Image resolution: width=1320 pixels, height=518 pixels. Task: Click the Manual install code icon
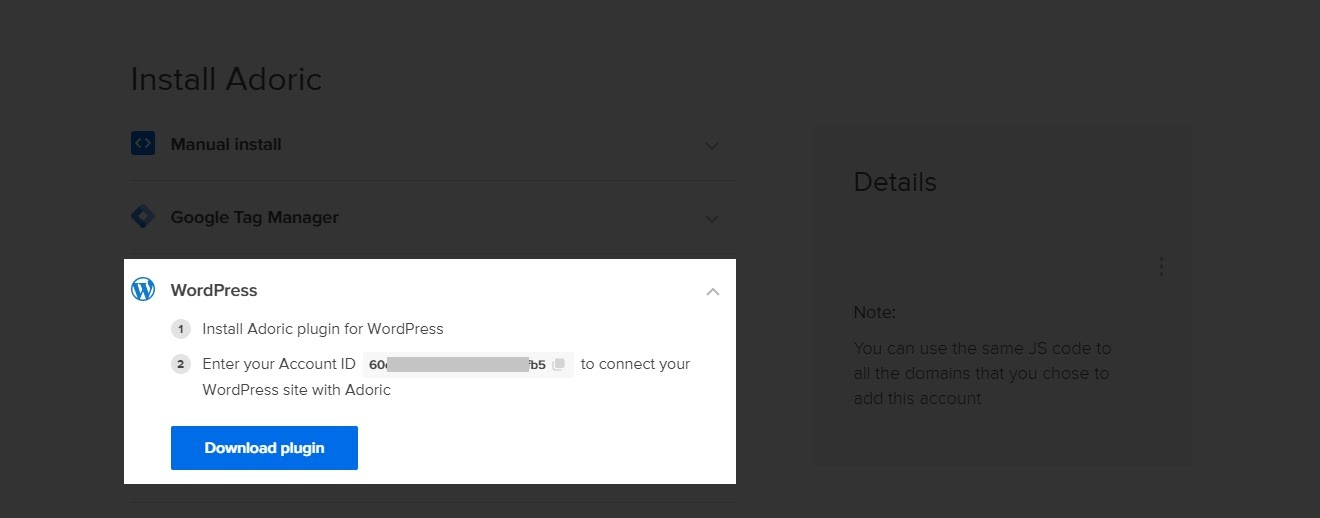(x=143, y=144)
